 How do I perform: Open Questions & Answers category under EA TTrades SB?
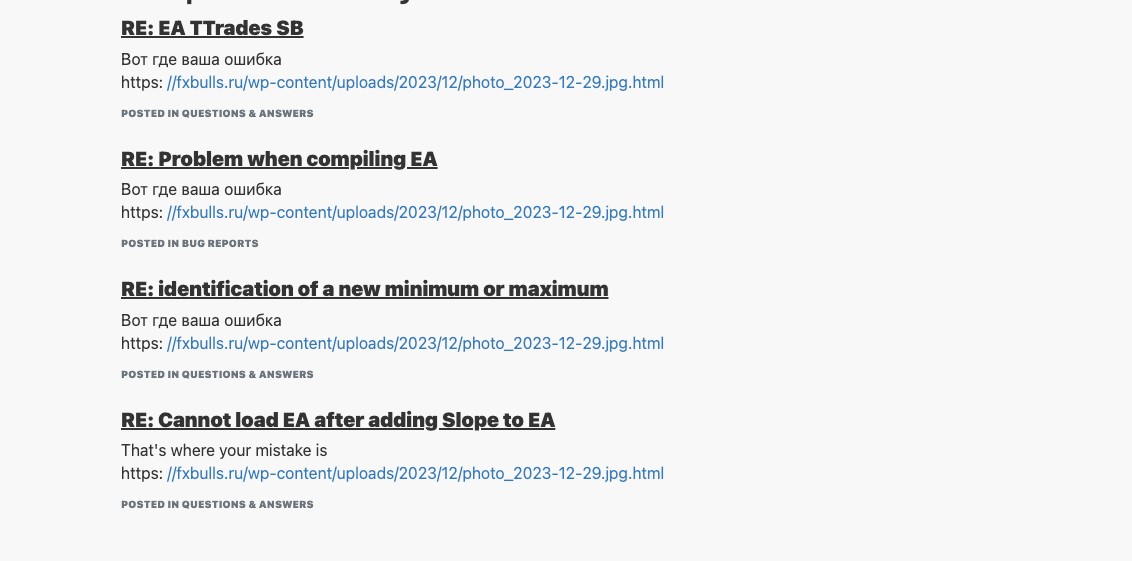[x=247, y=114]
